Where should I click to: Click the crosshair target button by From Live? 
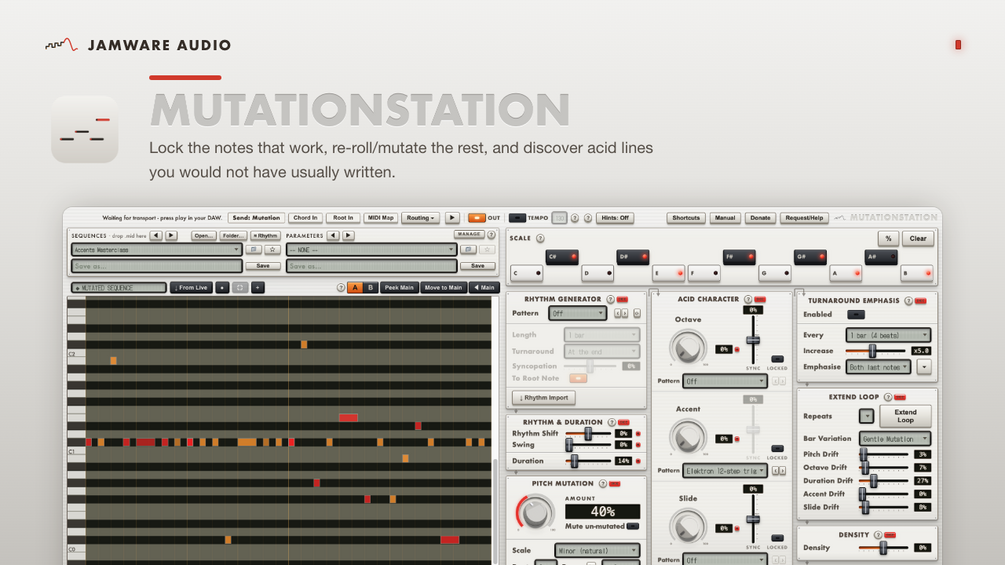click(240, 288)
